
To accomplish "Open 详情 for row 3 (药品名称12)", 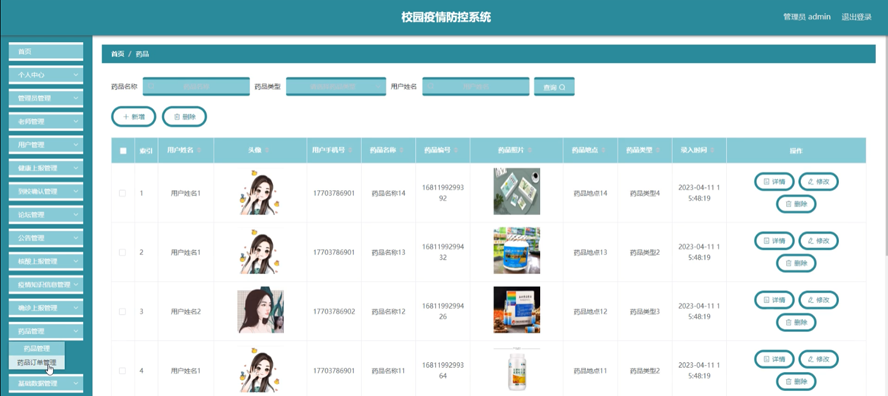I will point(774,300).
